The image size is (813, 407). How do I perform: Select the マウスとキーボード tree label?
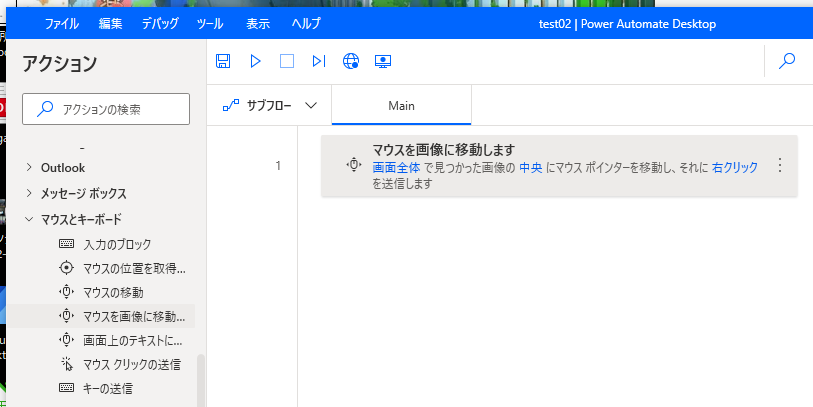(81, 219)
